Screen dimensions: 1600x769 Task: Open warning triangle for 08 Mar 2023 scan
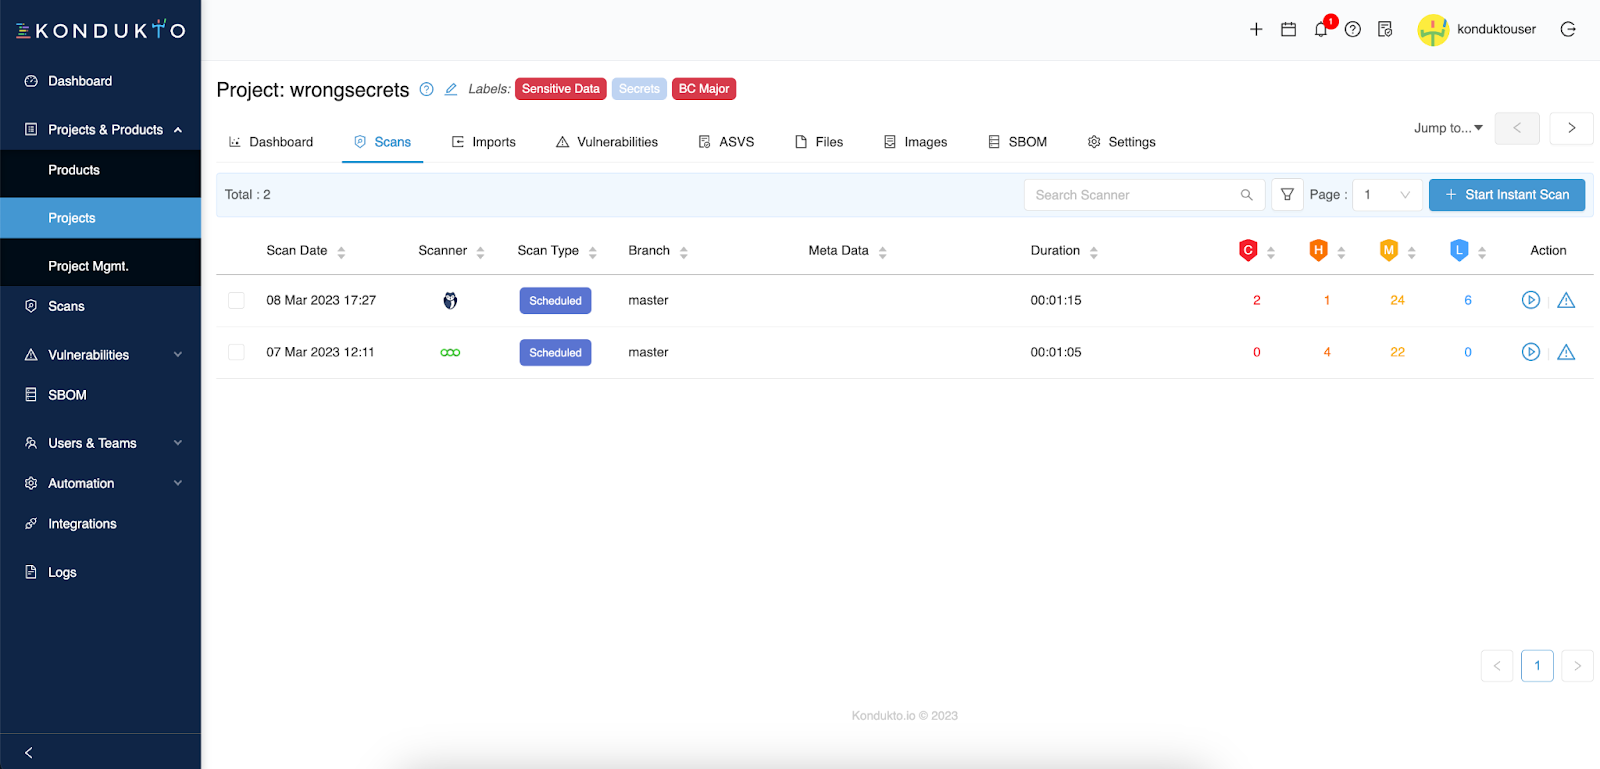tap(1566, 300)
